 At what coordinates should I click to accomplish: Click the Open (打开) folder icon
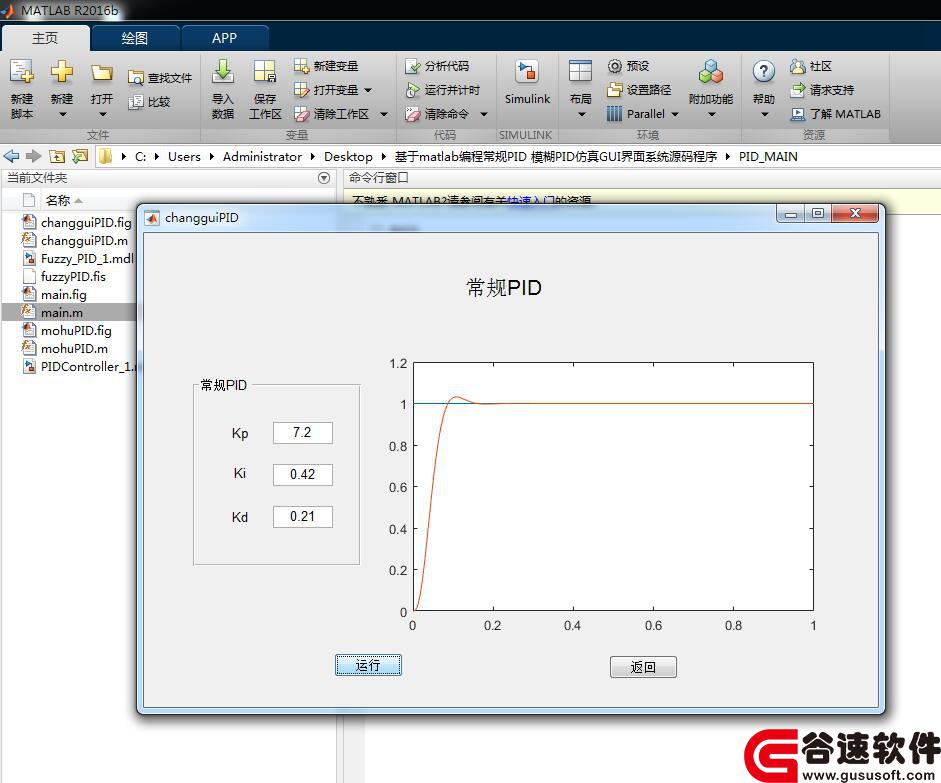click(102, 73)
